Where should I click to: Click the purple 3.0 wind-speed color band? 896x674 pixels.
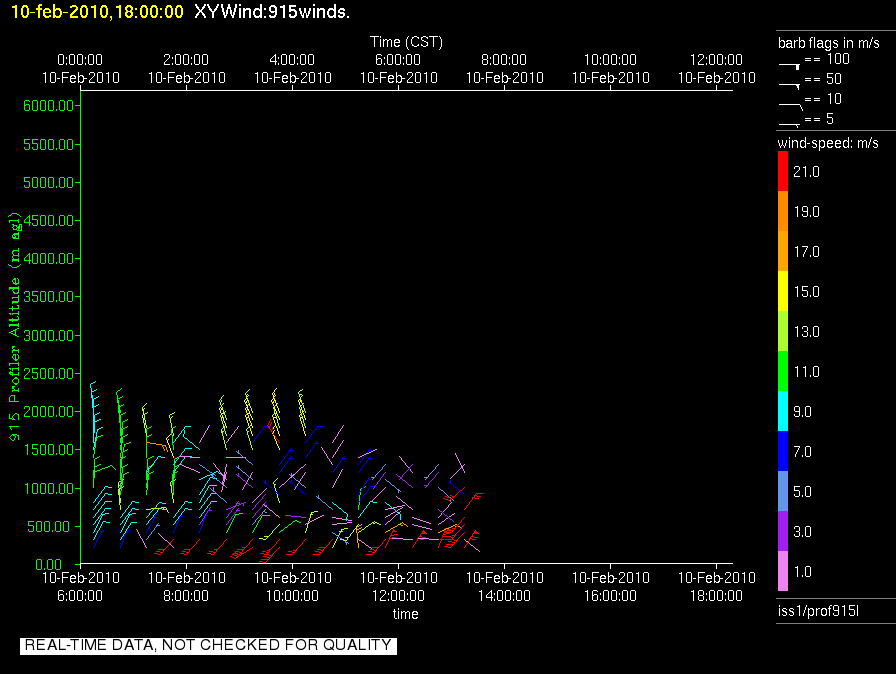[783, 531]
